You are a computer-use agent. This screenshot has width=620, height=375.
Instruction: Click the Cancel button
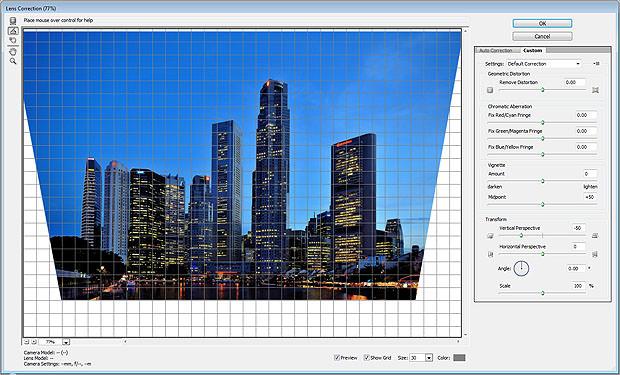point(542,36)
